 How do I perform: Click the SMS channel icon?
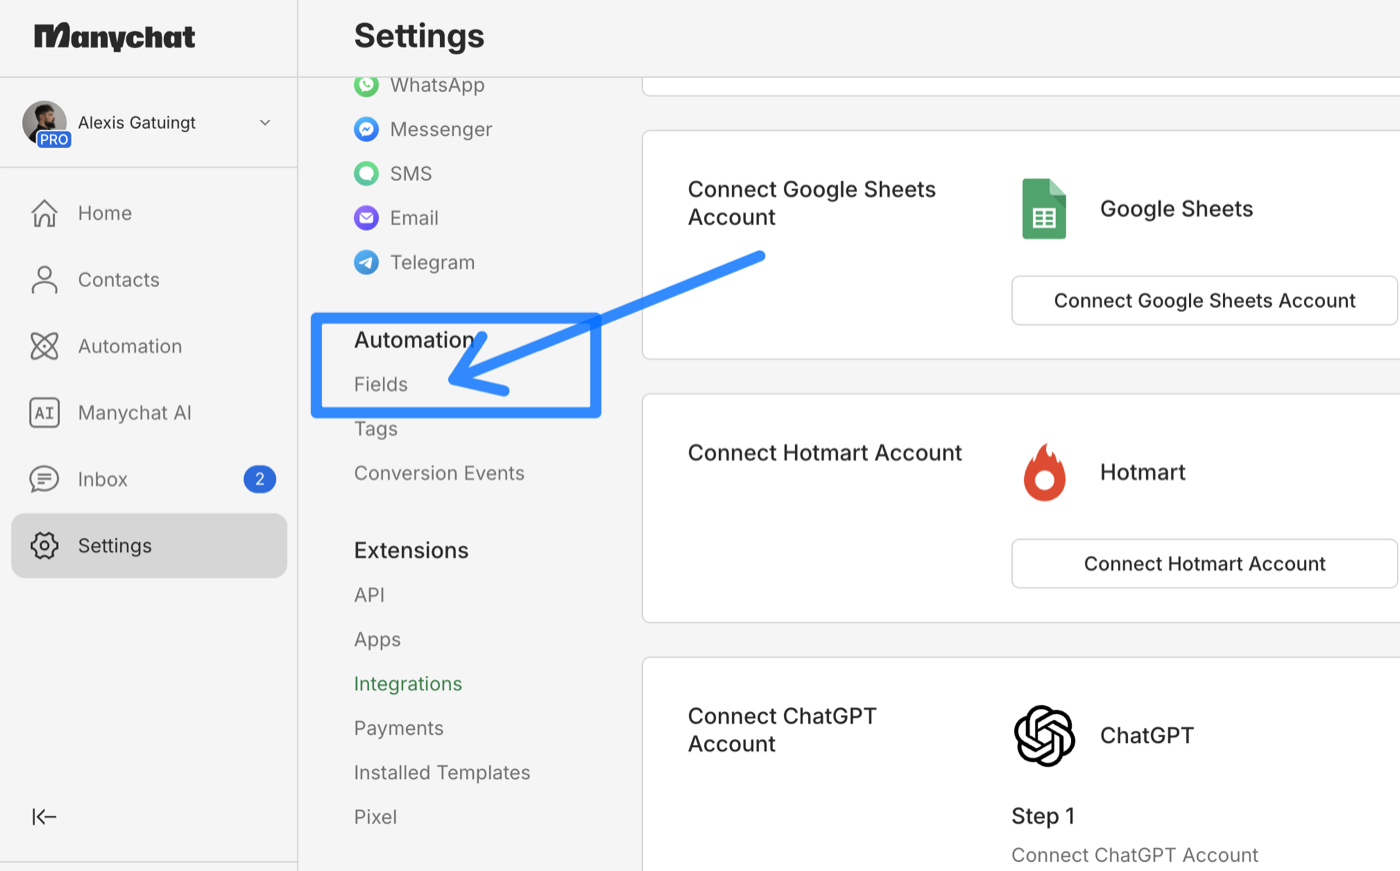[367, 173]
